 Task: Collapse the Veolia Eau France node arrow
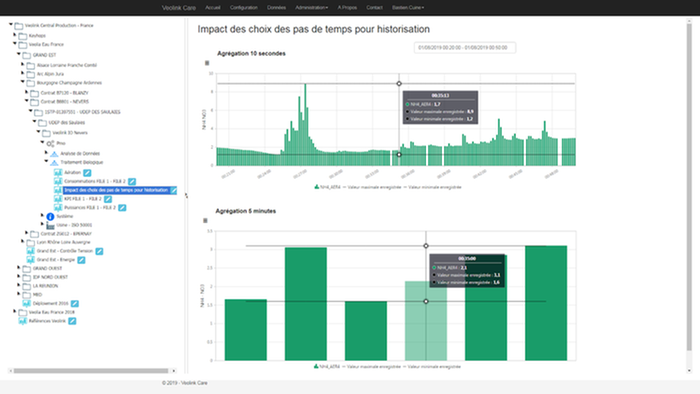coord(15,43)
